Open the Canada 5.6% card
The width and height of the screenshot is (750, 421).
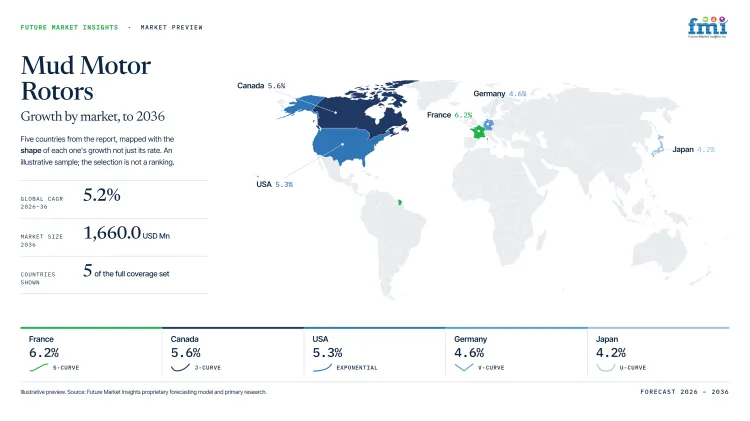(x=232, y=353)
